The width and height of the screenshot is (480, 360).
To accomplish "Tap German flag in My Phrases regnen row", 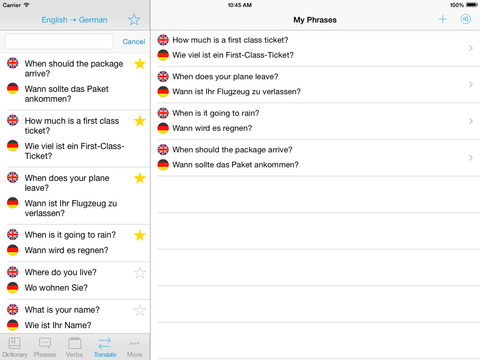I will [163, 128].
